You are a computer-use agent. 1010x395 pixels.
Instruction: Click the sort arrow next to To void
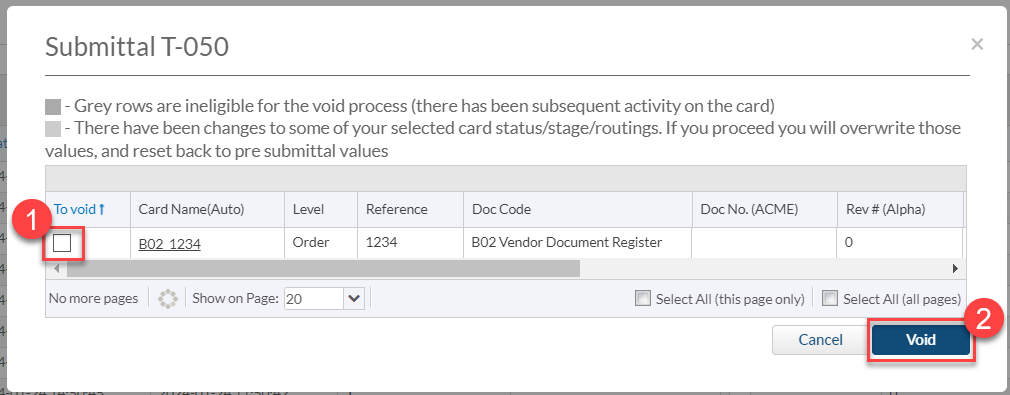(101, 209)
